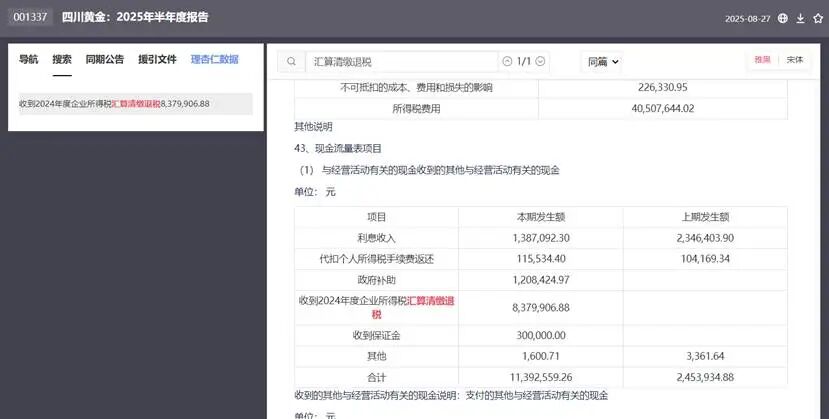Image resolution: width=829 pixels, height=419 pixels.
Task: Click the value 115,534.40
Action: coord(541,259)
